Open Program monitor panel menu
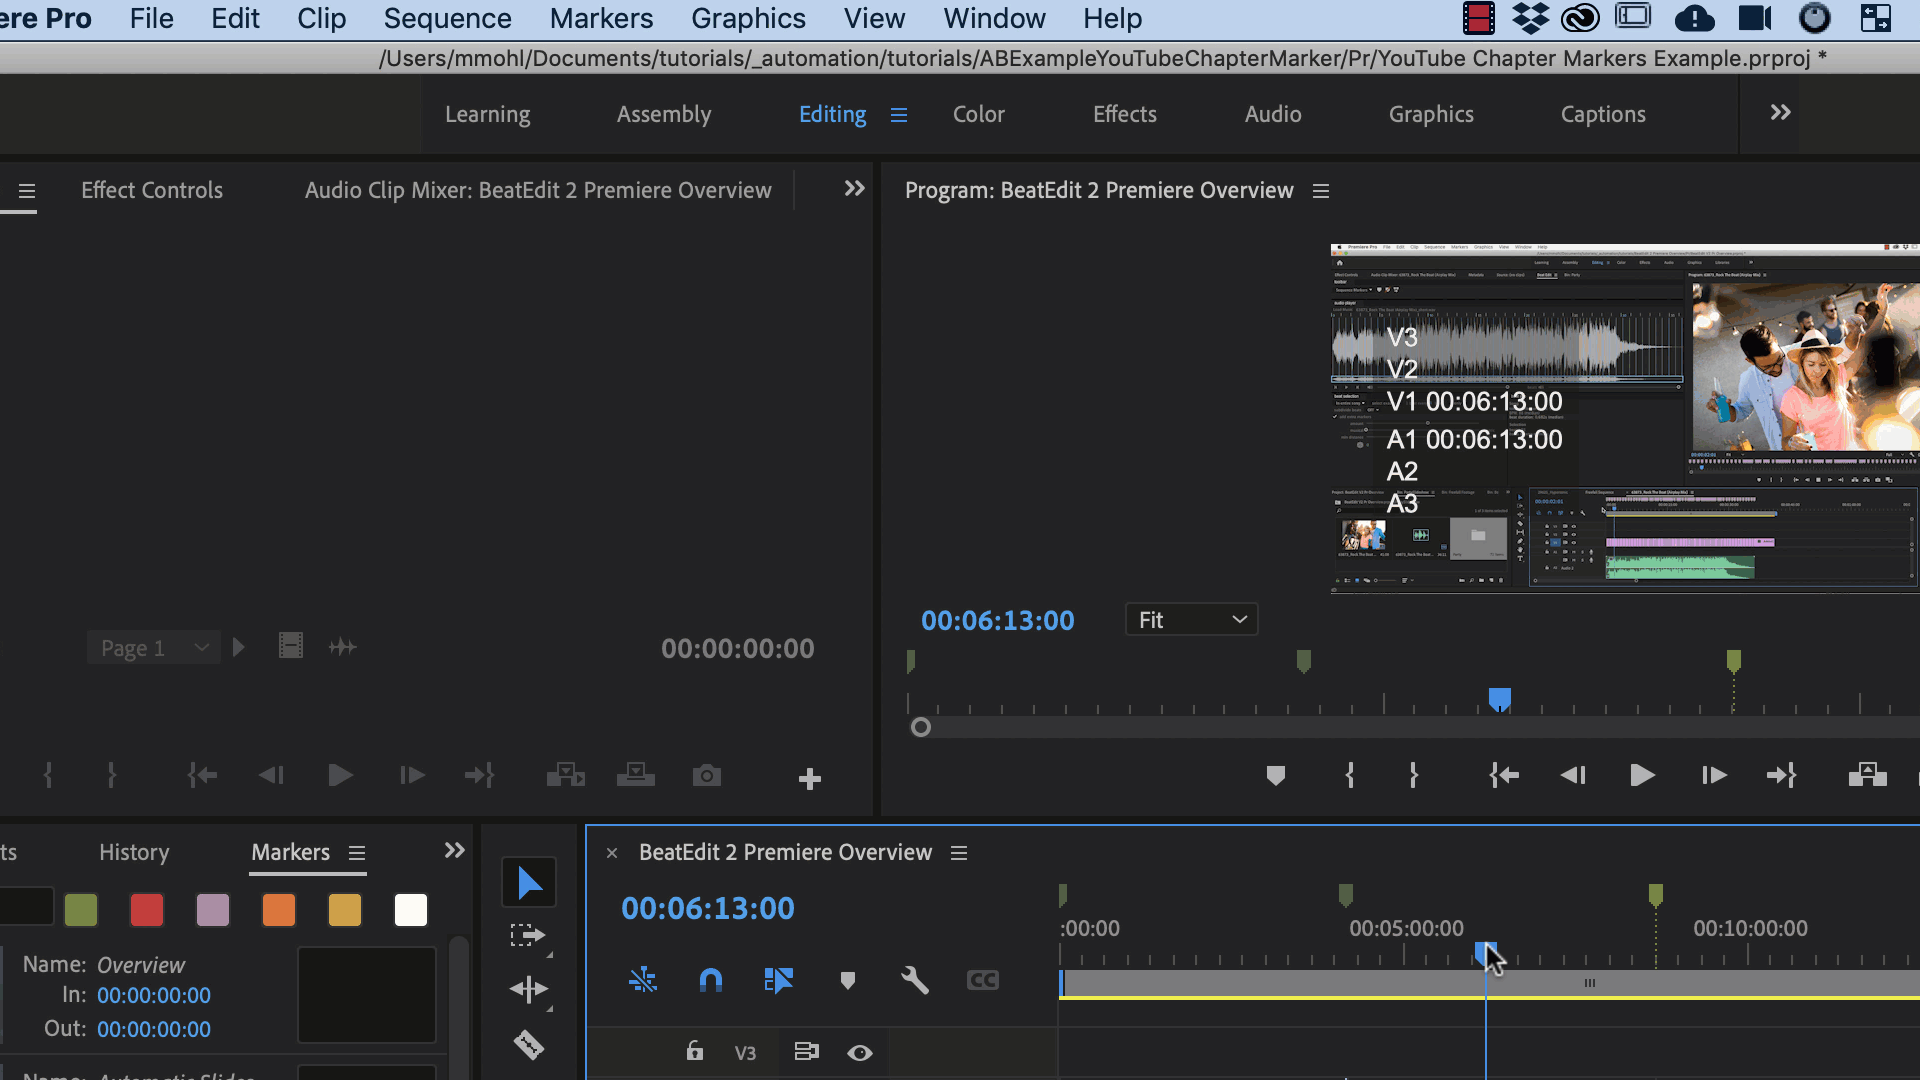Viewport: 1920px width, 1080px height. point(1321,191)
